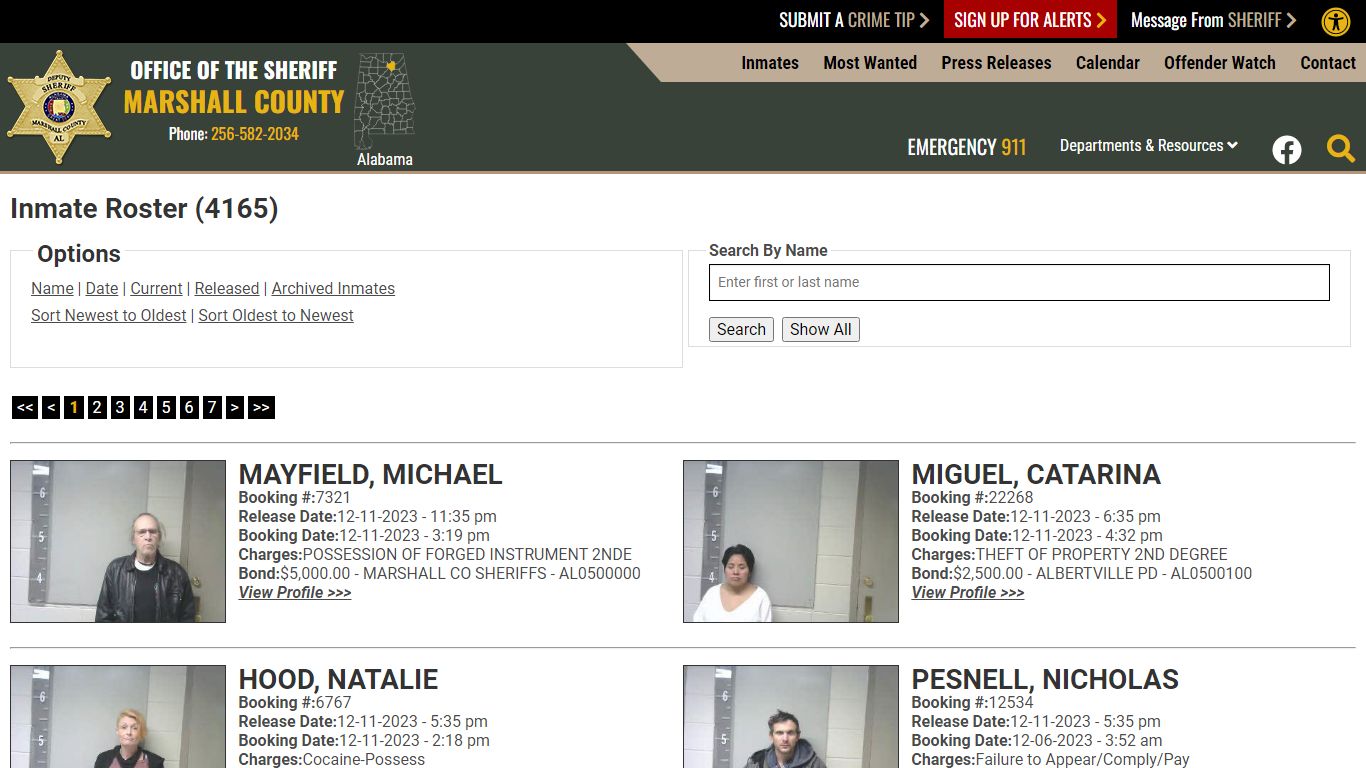Choose Sort Oldest to Newest
Image resolution: width=1366 pixels, height=768 pixels.
point(276,315)
